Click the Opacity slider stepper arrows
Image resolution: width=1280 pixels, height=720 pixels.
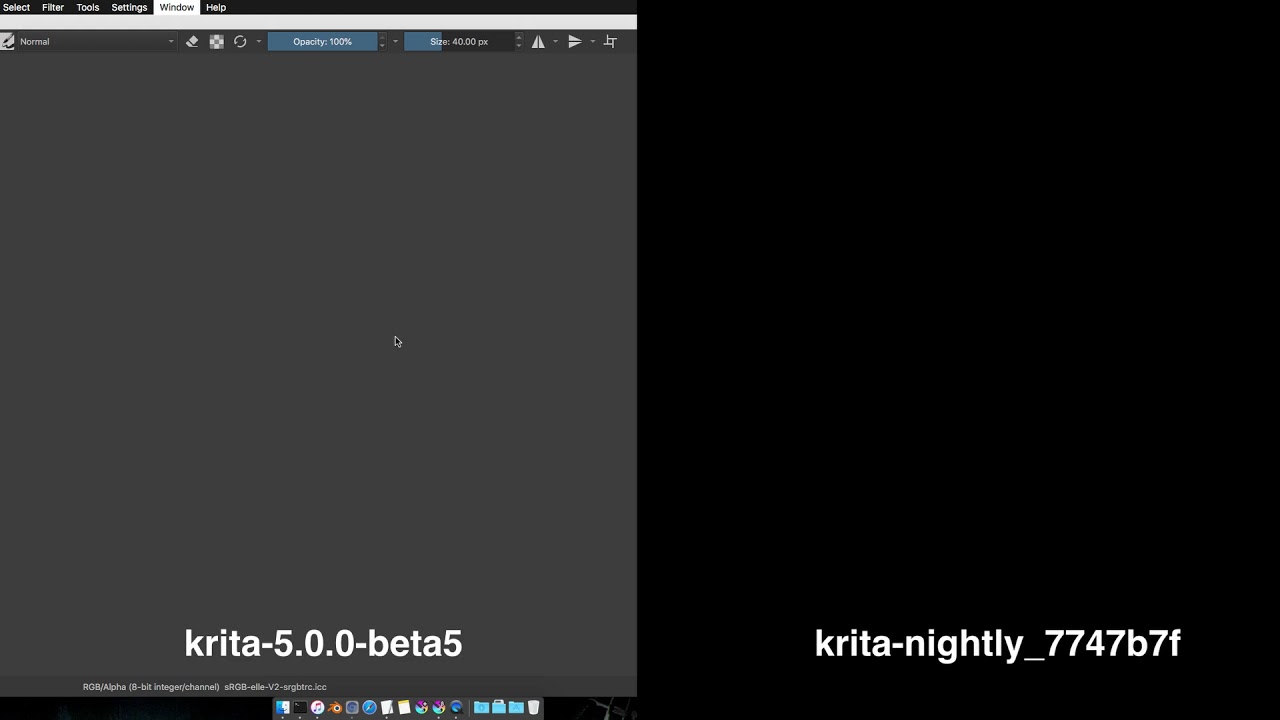pyautogui.click(x=382, y=41)
